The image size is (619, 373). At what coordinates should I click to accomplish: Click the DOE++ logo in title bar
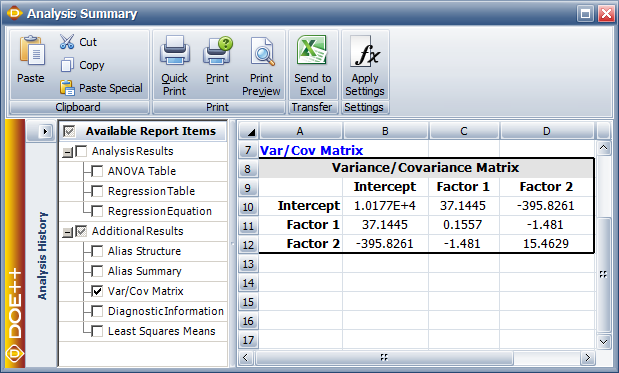tap(15, 13)
